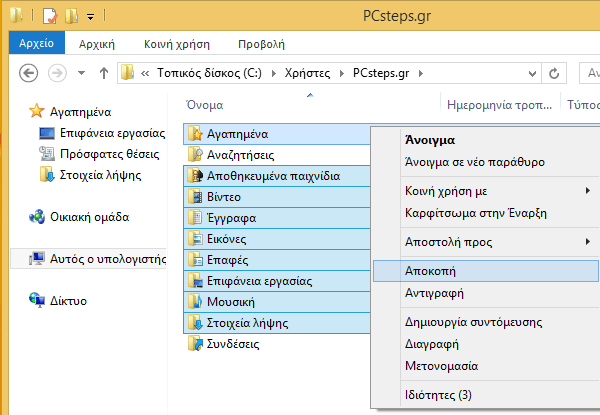Viewport: 600px width, 415px height.
Task: Expand the chevron after PCsteps.gr in path
Action: coord(421,73)
